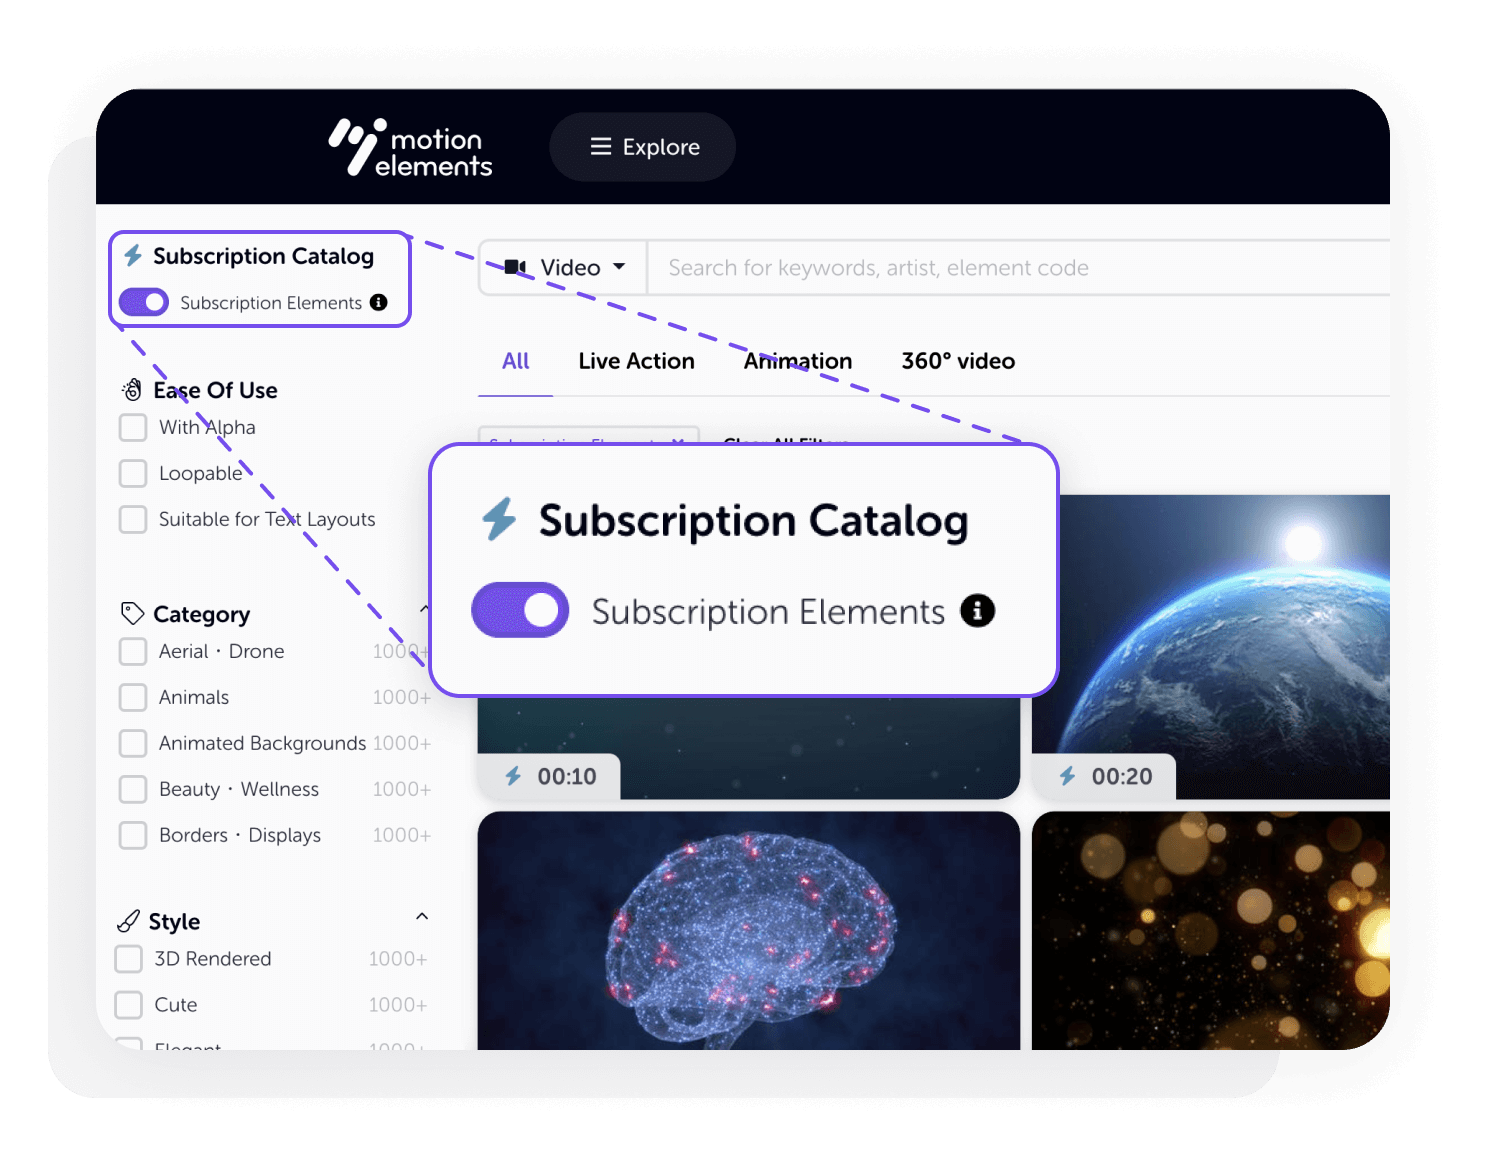The image size is (1486, 1154).
Task: Click the lightning icon on the 00:20 badge
Action: [1069, 775]
